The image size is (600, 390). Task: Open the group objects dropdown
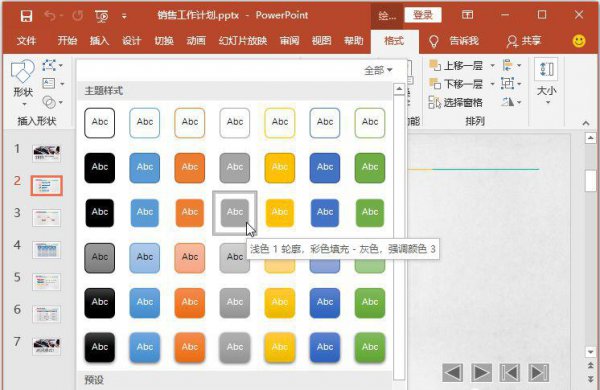[x=512, y=83]
